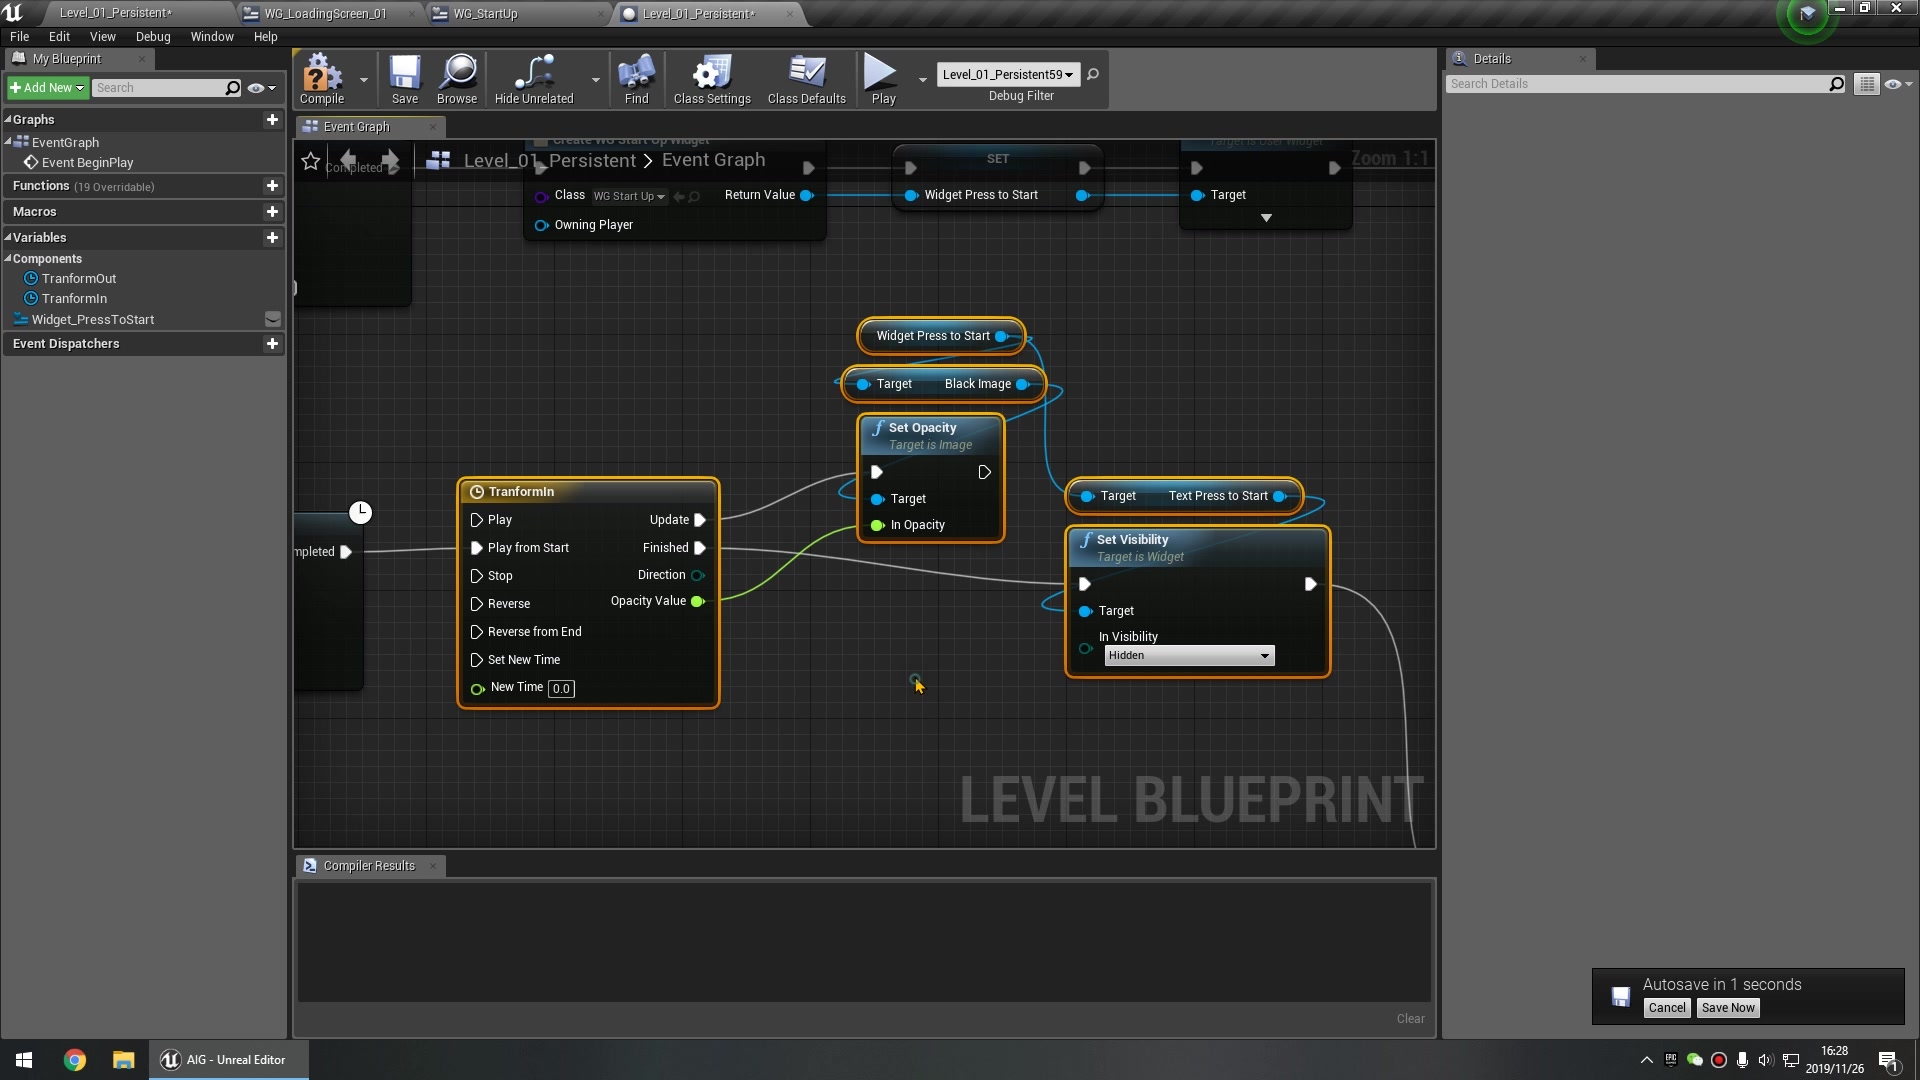Open Class Settings
Screen dimensions: 1920x1080
pos(711,78)
